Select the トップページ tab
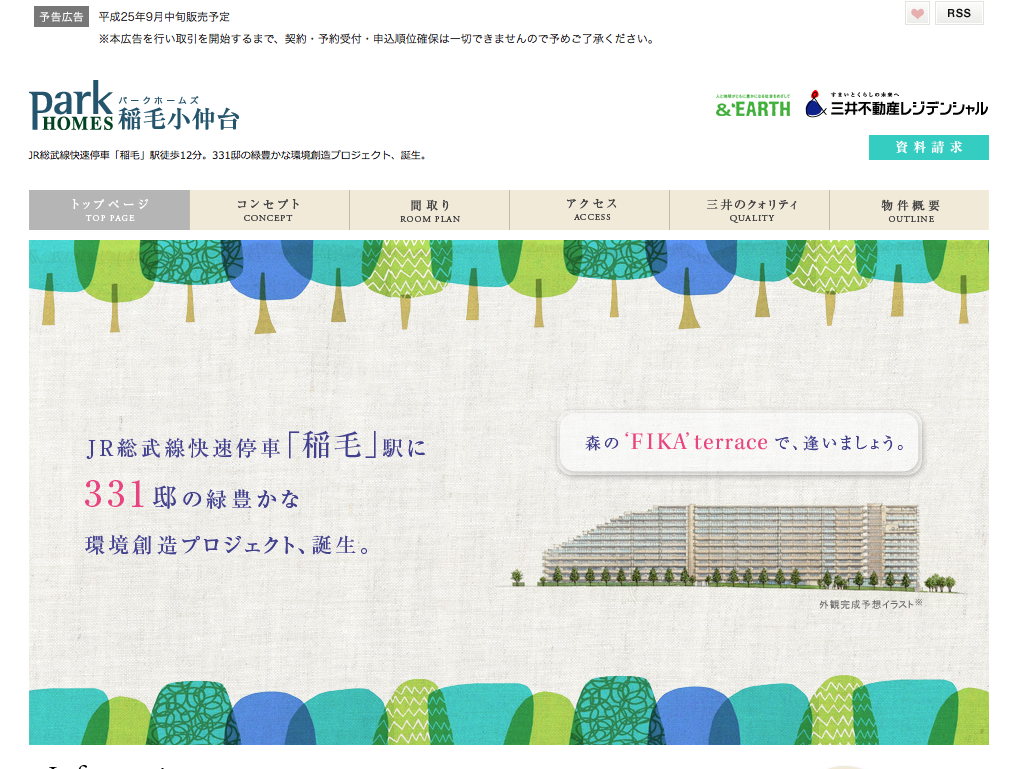This screenshot has width=1028, height=769. click(109, 210)
